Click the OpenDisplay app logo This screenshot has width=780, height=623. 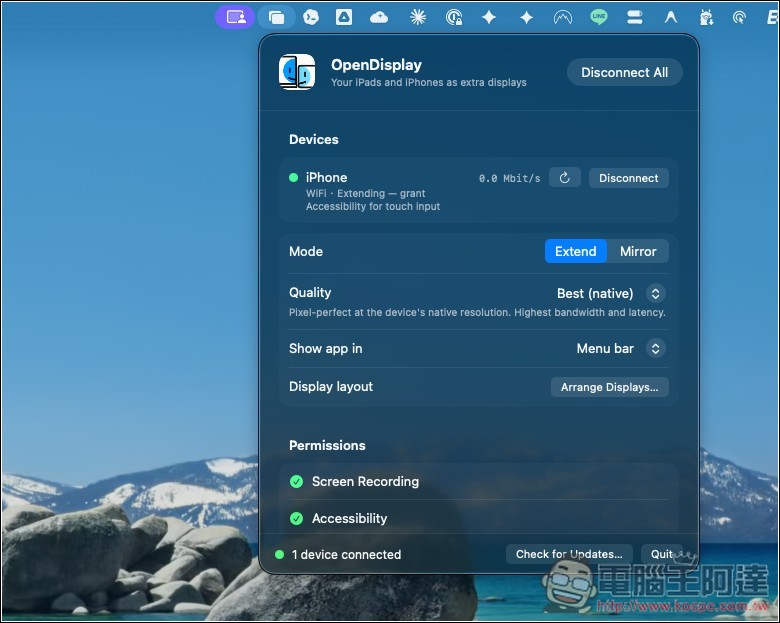point(297,72)
